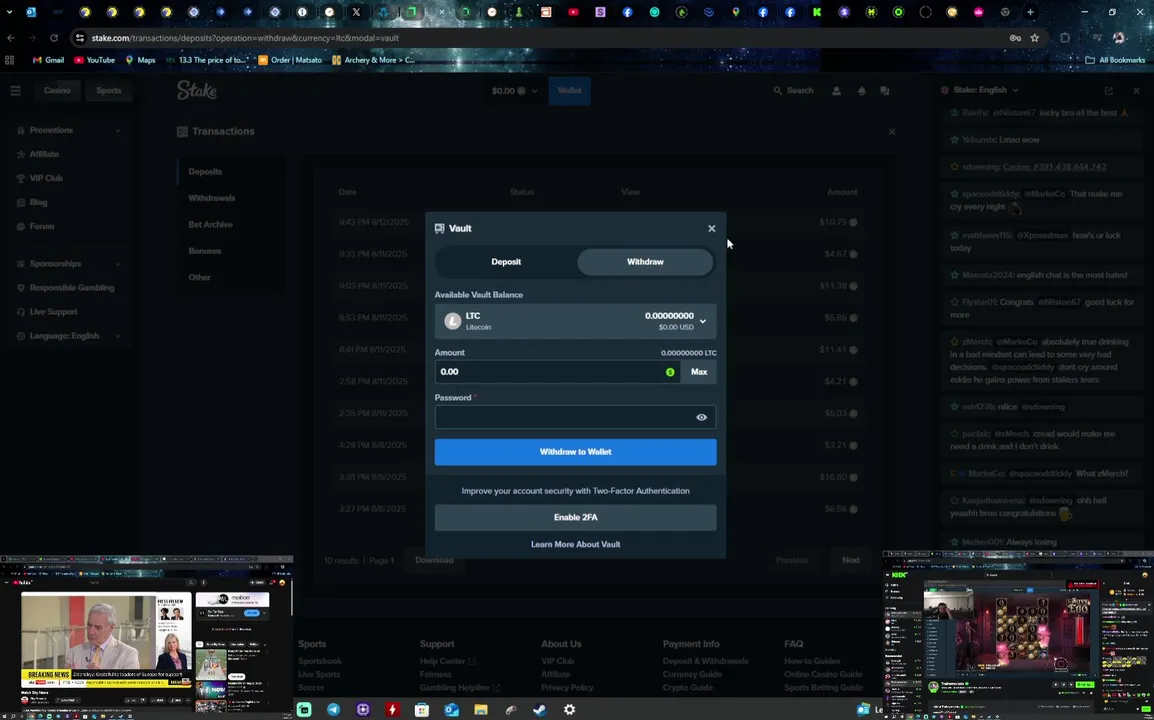Viewport: 1154px width, 720px height.
Task: Click the chat bubbles icon in header
Action: (x=885, y=91)
